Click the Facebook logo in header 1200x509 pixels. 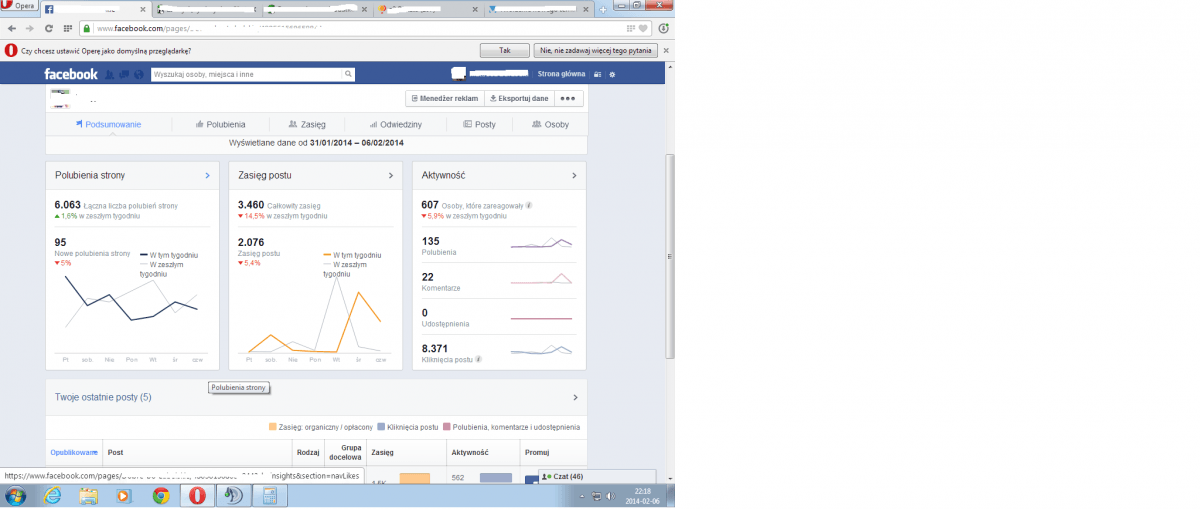pos(70,74)
